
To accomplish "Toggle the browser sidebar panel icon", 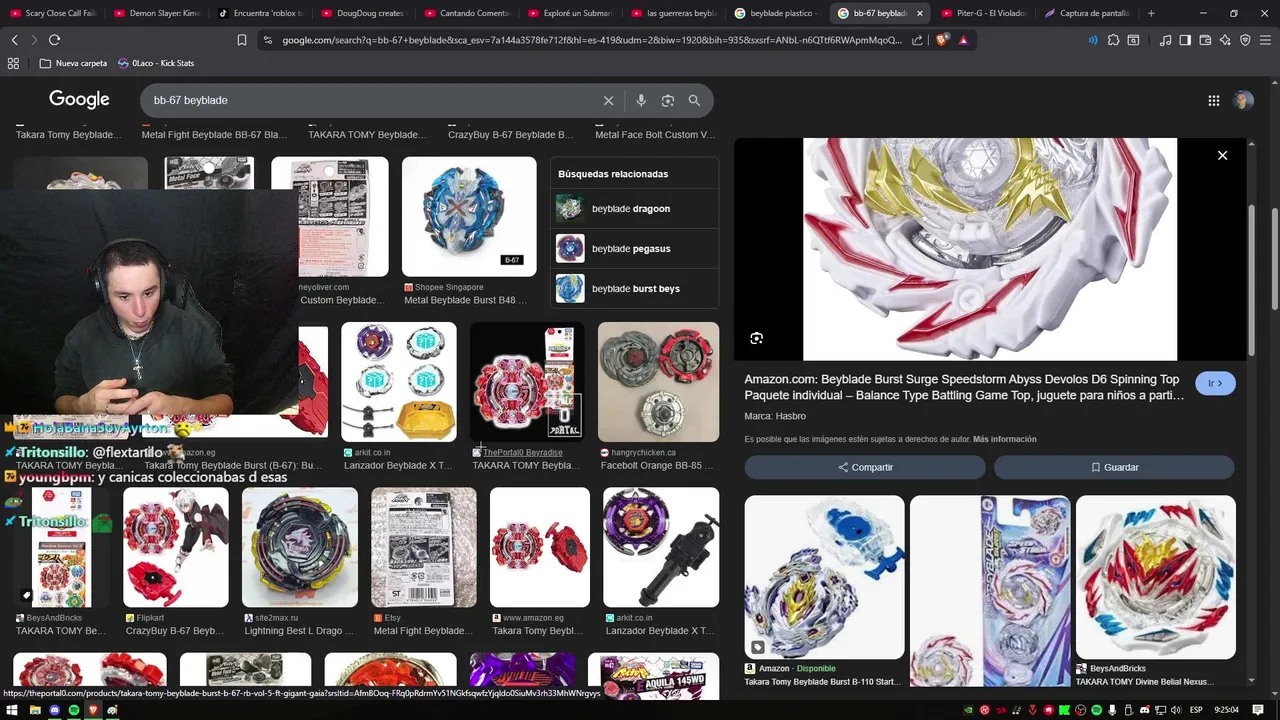I will coord(1185,40).
